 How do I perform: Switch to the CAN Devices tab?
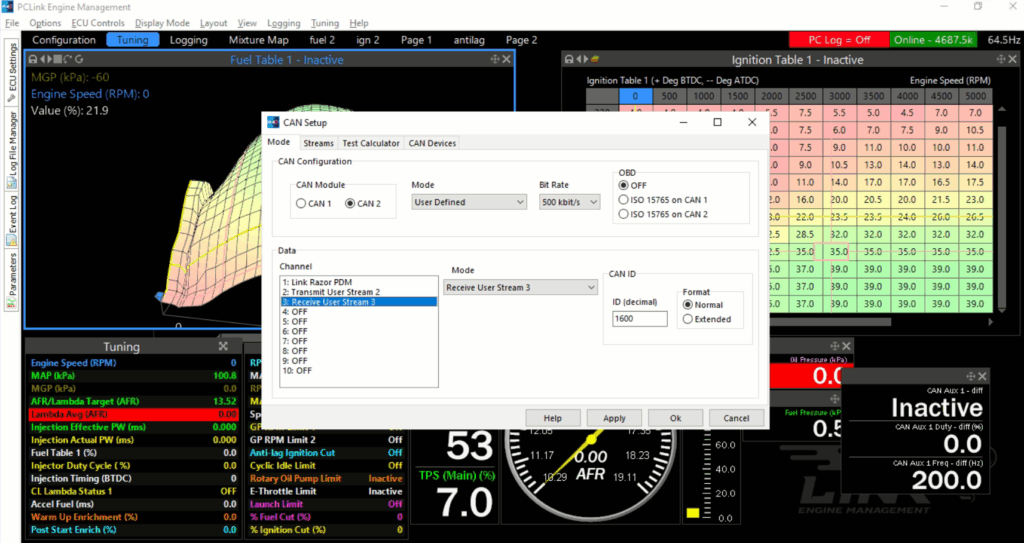[432, 143]
